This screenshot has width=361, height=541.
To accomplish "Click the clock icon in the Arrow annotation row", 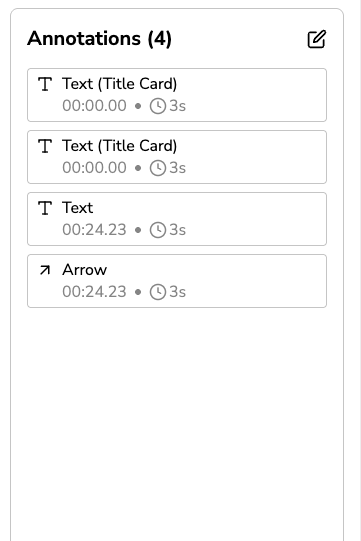I will pyautogui.click(x=158, y=292).
